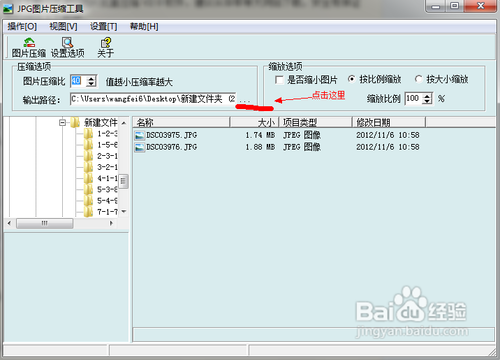500x360 pixels.
Task: Click JPEG 图像 type of DSC03975.JPG
Action: [x=302, y=135]
